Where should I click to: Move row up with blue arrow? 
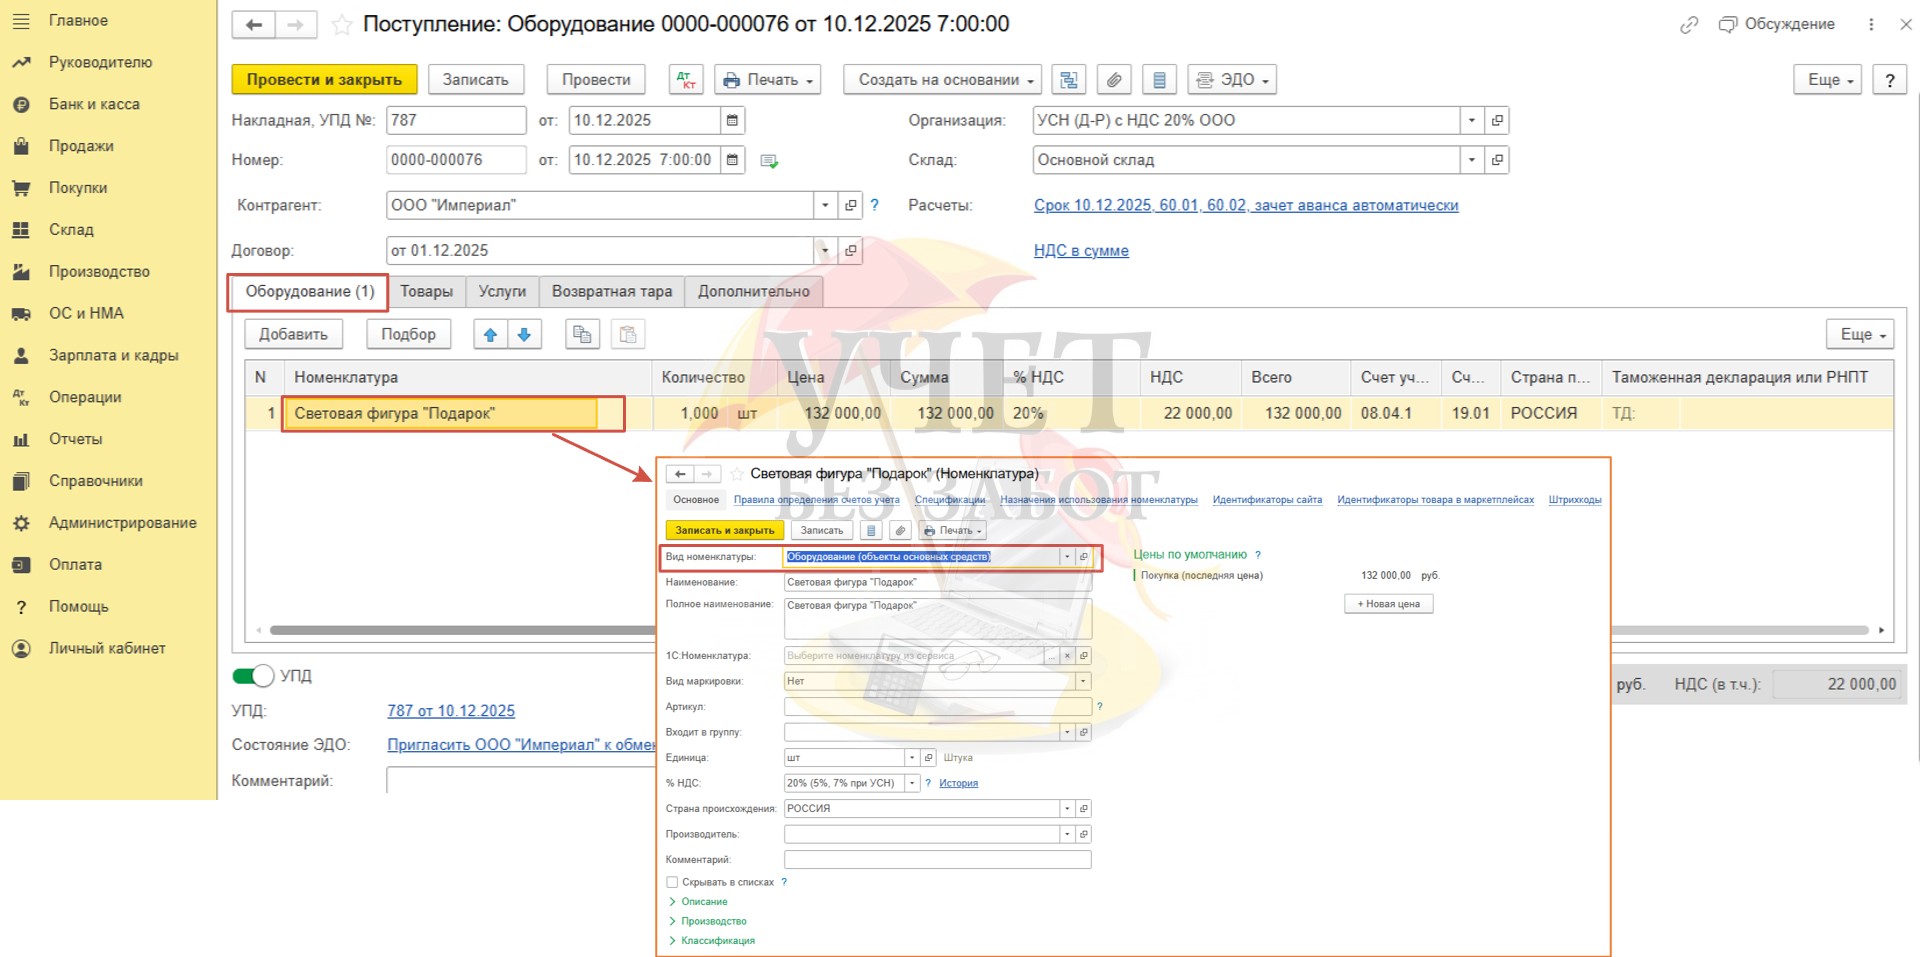(490, 335)
